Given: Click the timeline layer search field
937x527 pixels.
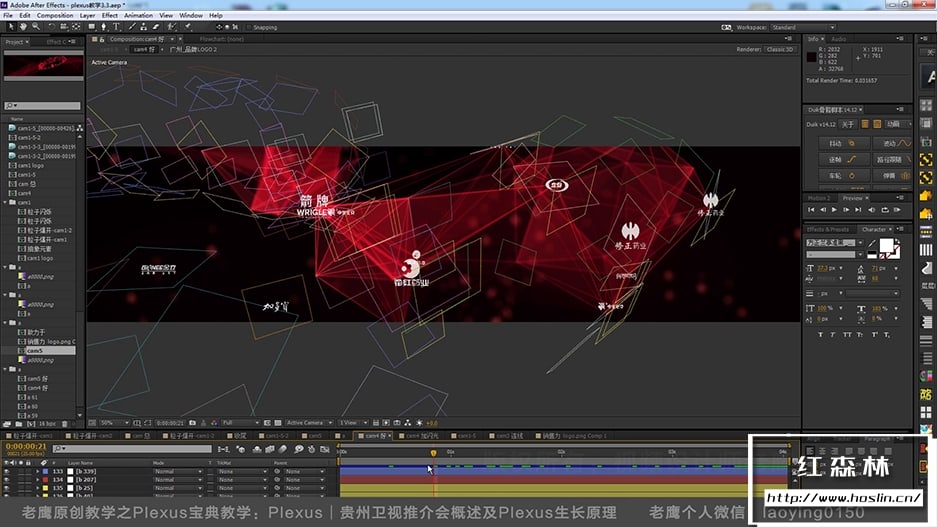Looking at the screenshot, I should (132, 449).
